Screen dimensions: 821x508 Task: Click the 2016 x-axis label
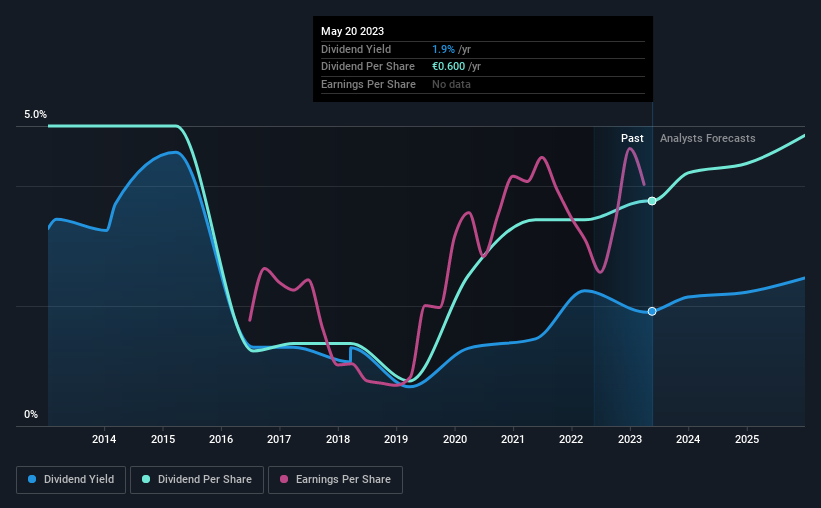coord(221,439)
